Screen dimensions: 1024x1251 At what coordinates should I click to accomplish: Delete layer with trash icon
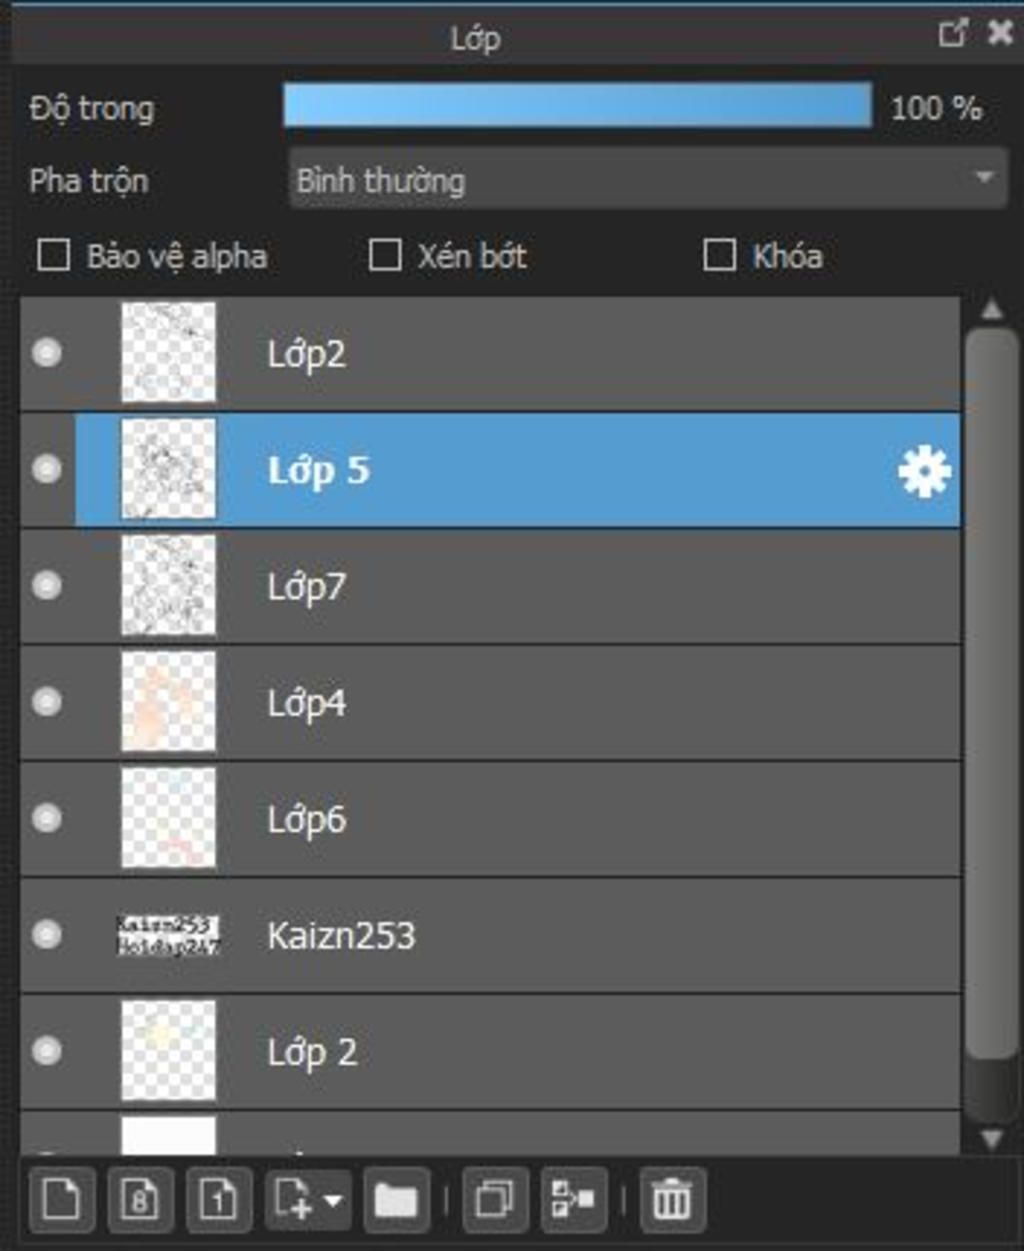point(672,1198)
